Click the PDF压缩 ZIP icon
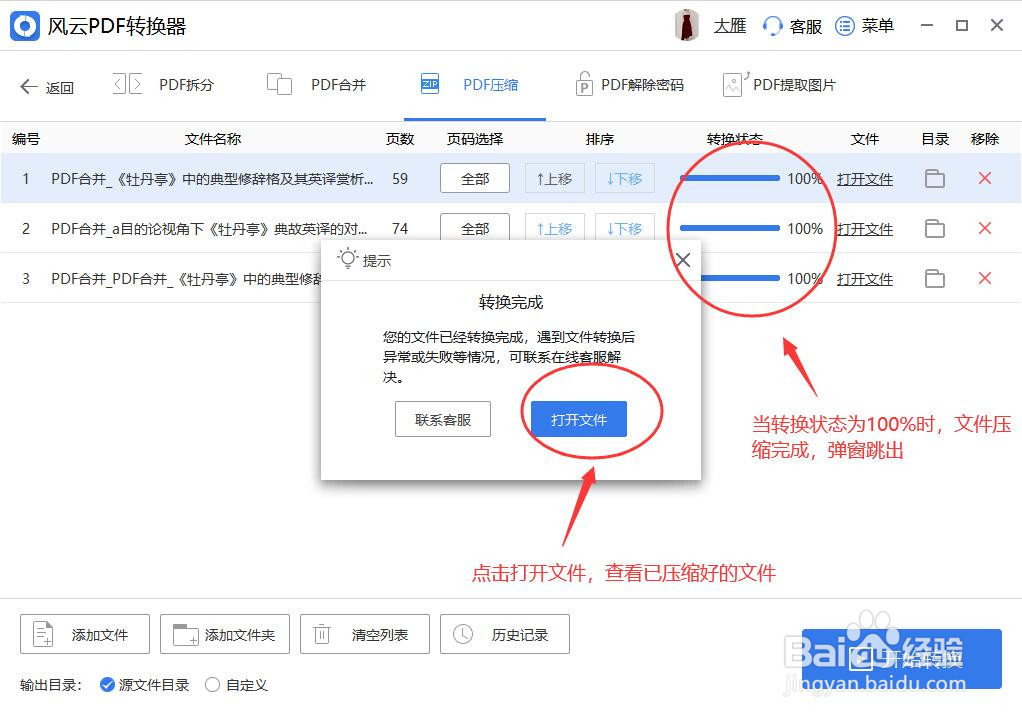This screenshot has width=1022, height=719. (x=429, y=84)
